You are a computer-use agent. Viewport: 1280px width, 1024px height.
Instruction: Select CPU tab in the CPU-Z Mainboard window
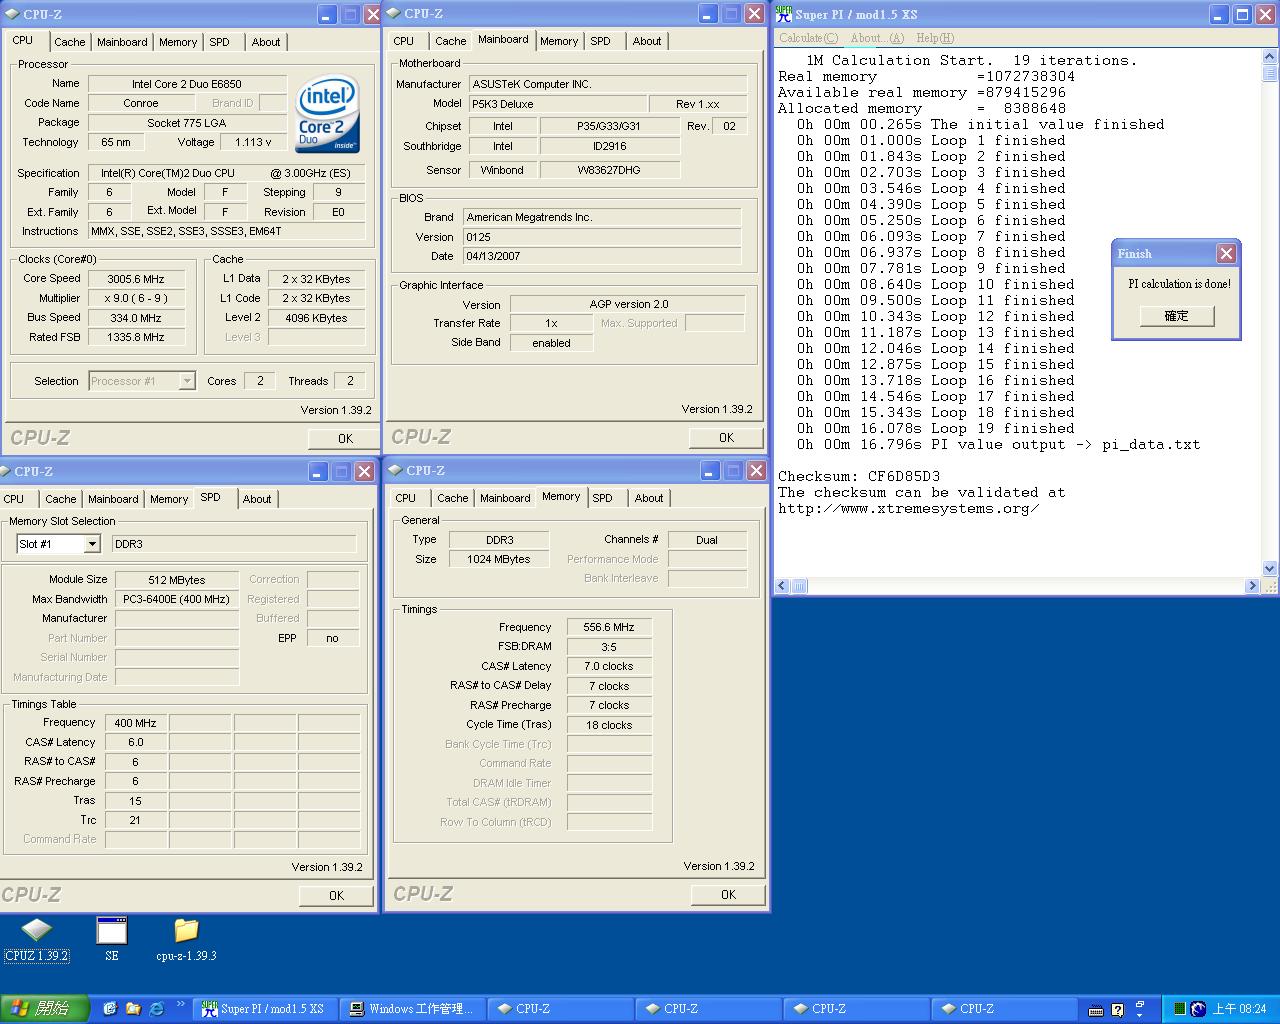click(404, 41)
